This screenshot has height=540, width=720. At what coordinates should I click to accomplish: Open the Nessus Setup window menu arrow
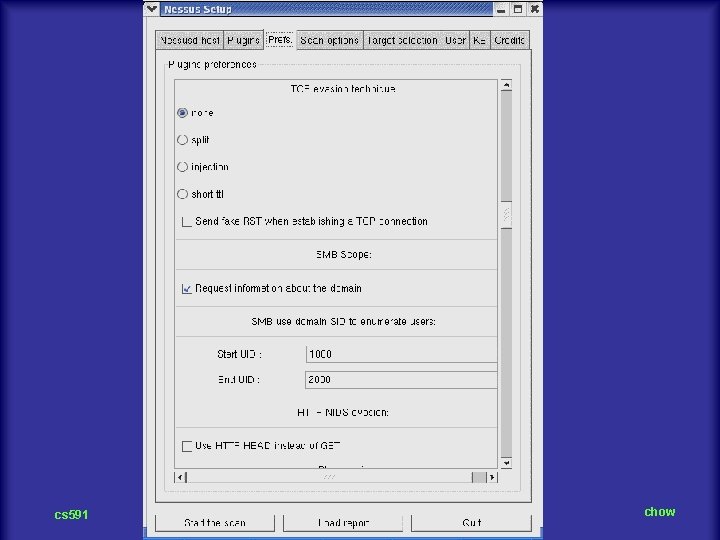point(152,9)
